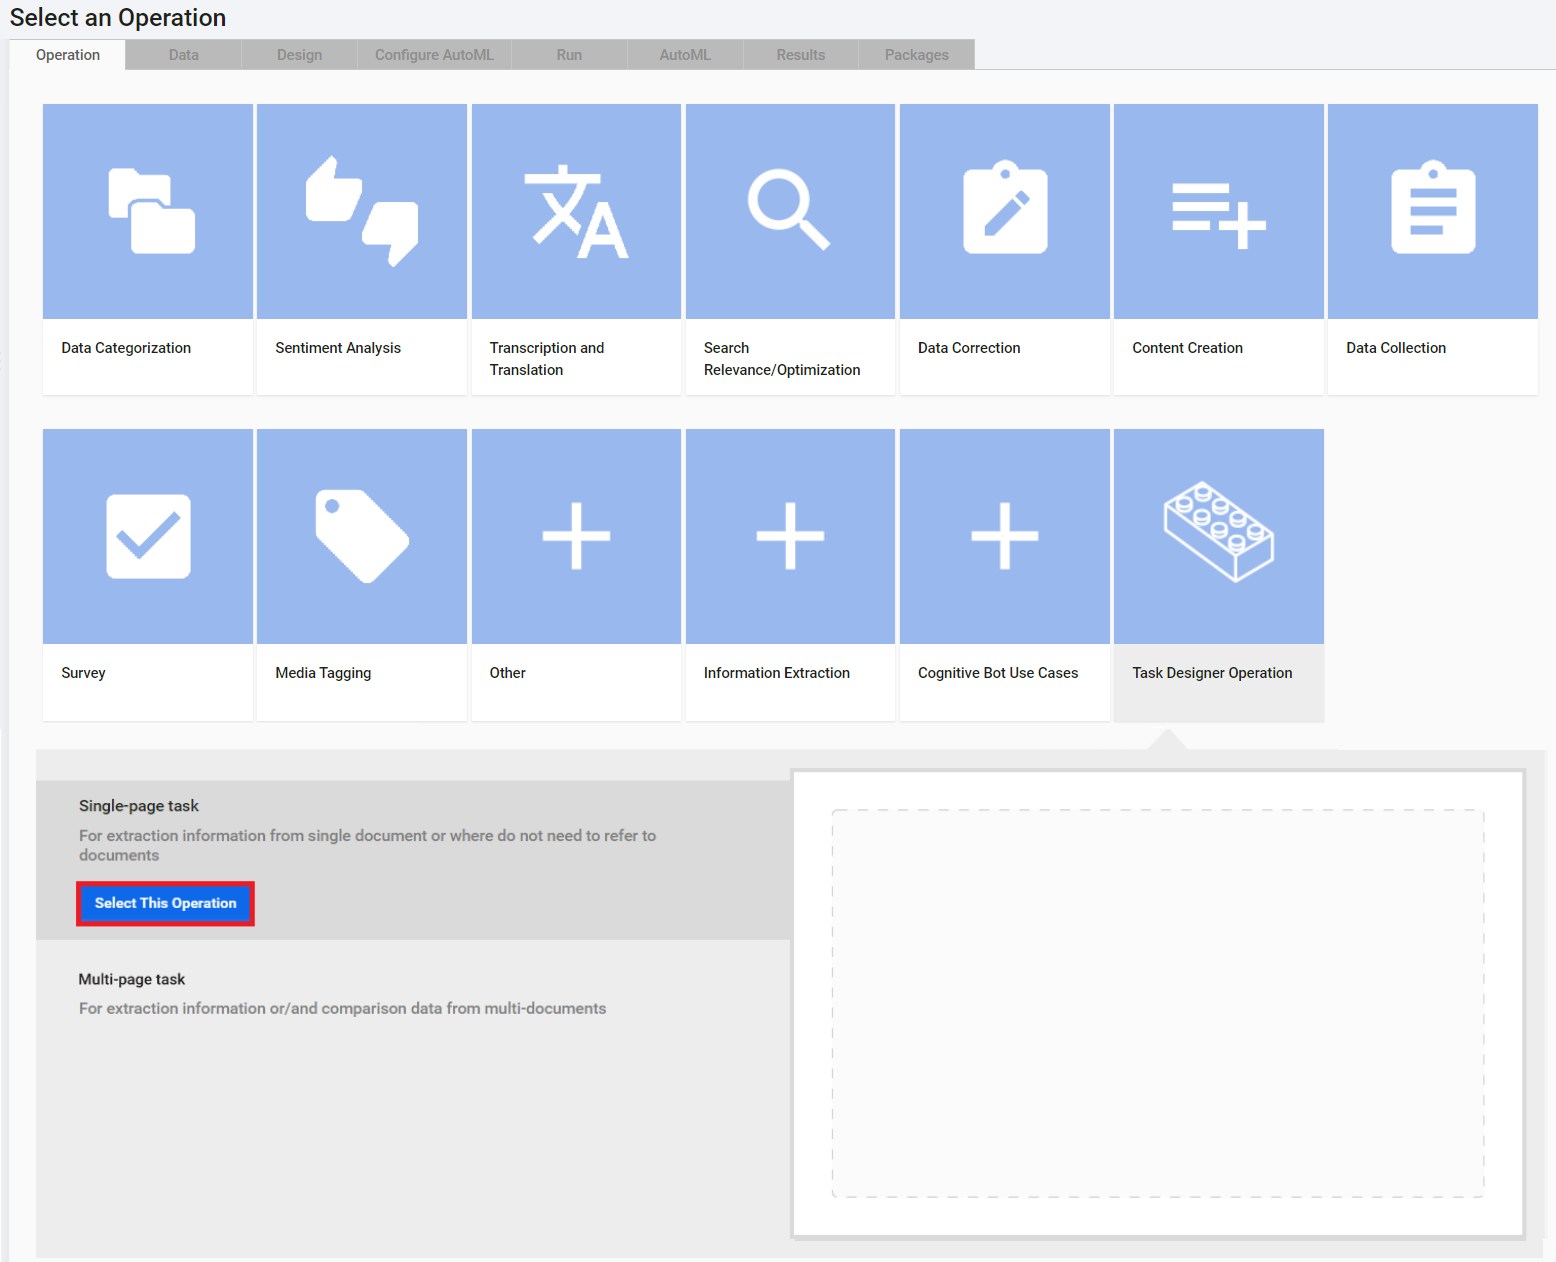Click the Survey label
The height and width of the screenshot is (1262, 1556).
pos(83,673)
